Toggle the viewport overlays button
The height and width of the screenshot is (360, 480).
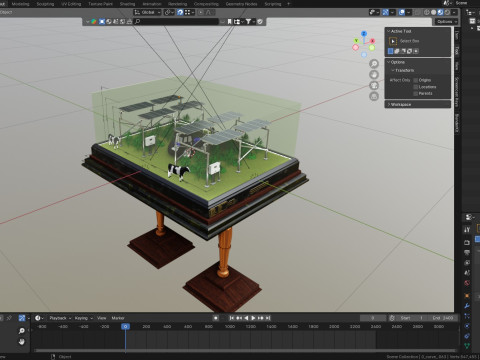[402, 12]
